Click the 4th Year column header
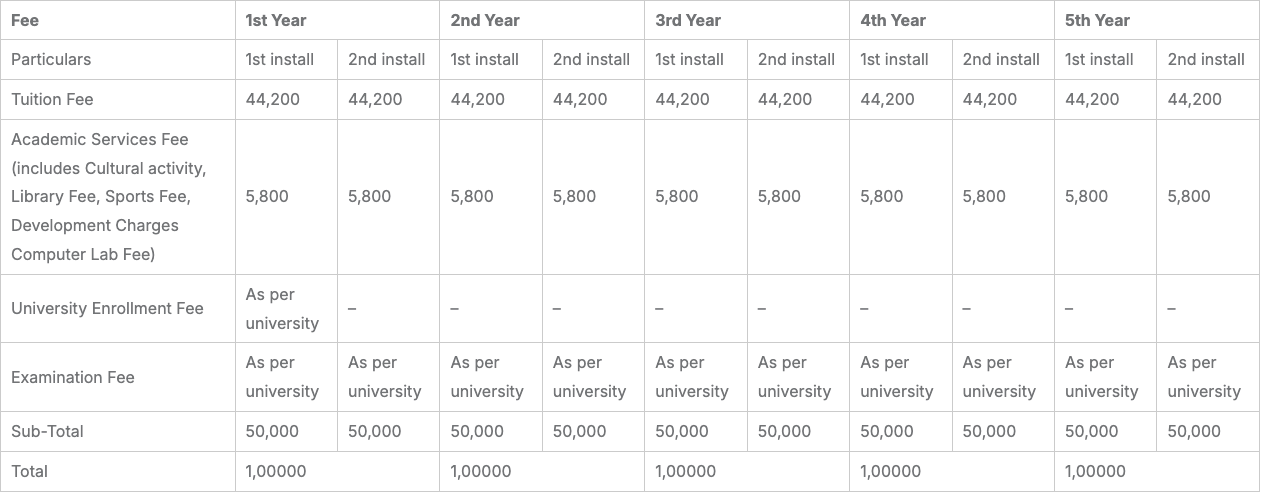The width and height of the screenshot is (1261, 492). coord(893,20)
